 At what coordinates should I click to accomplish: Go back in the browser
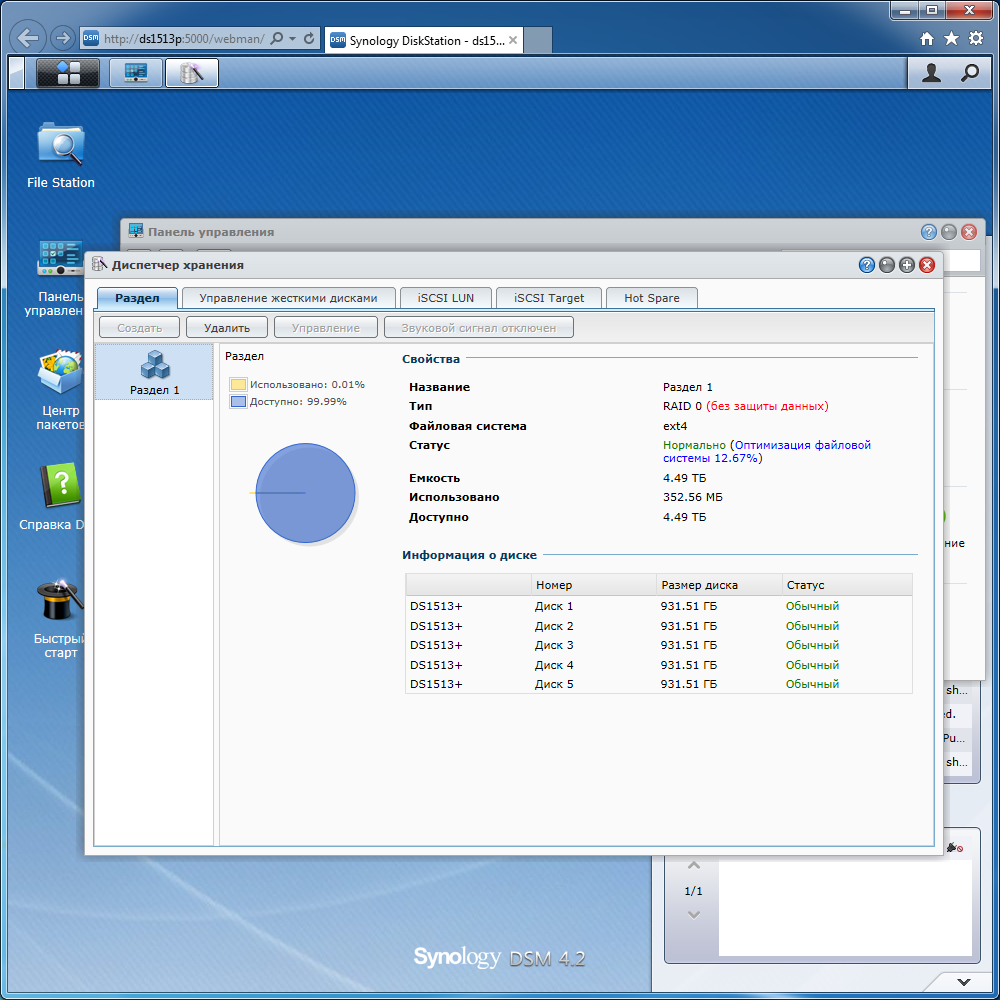28,38
